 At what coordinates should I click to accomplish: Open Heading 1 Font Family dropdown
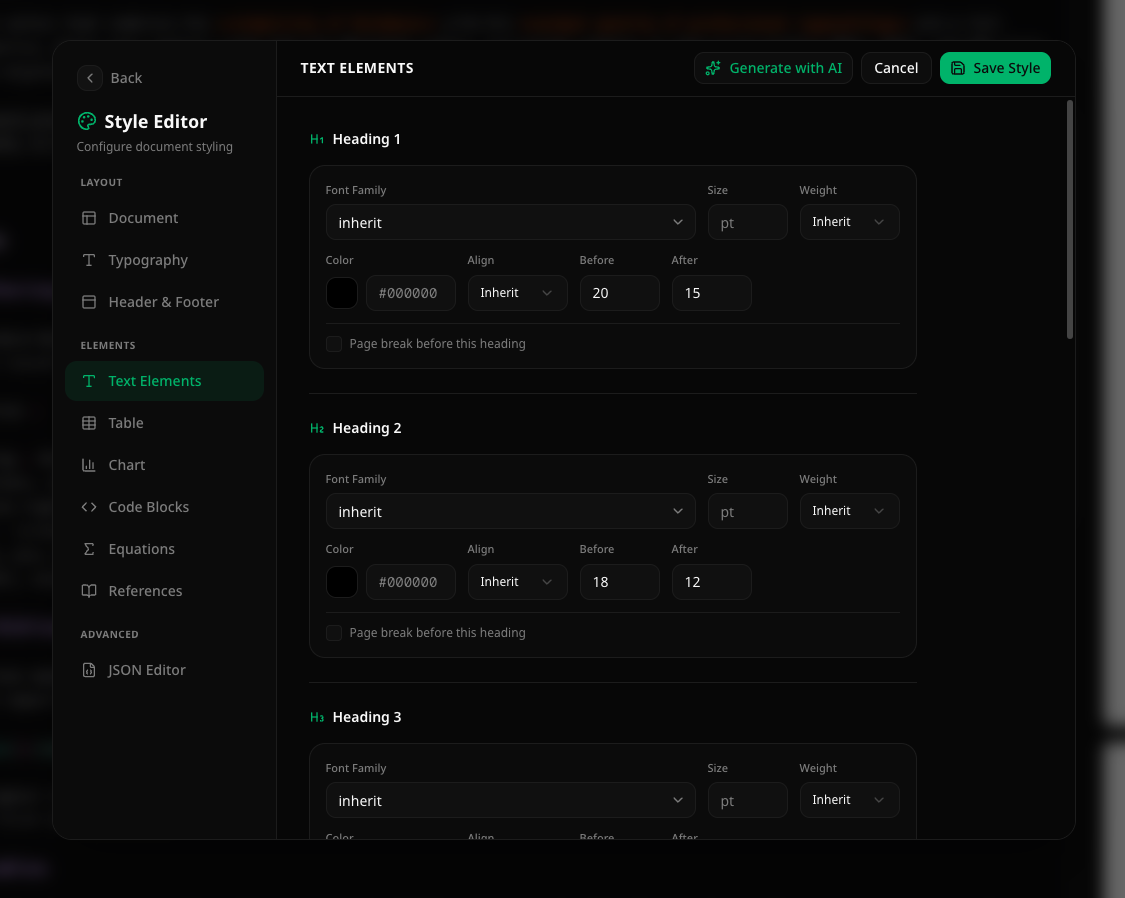[x=510, y=222]
